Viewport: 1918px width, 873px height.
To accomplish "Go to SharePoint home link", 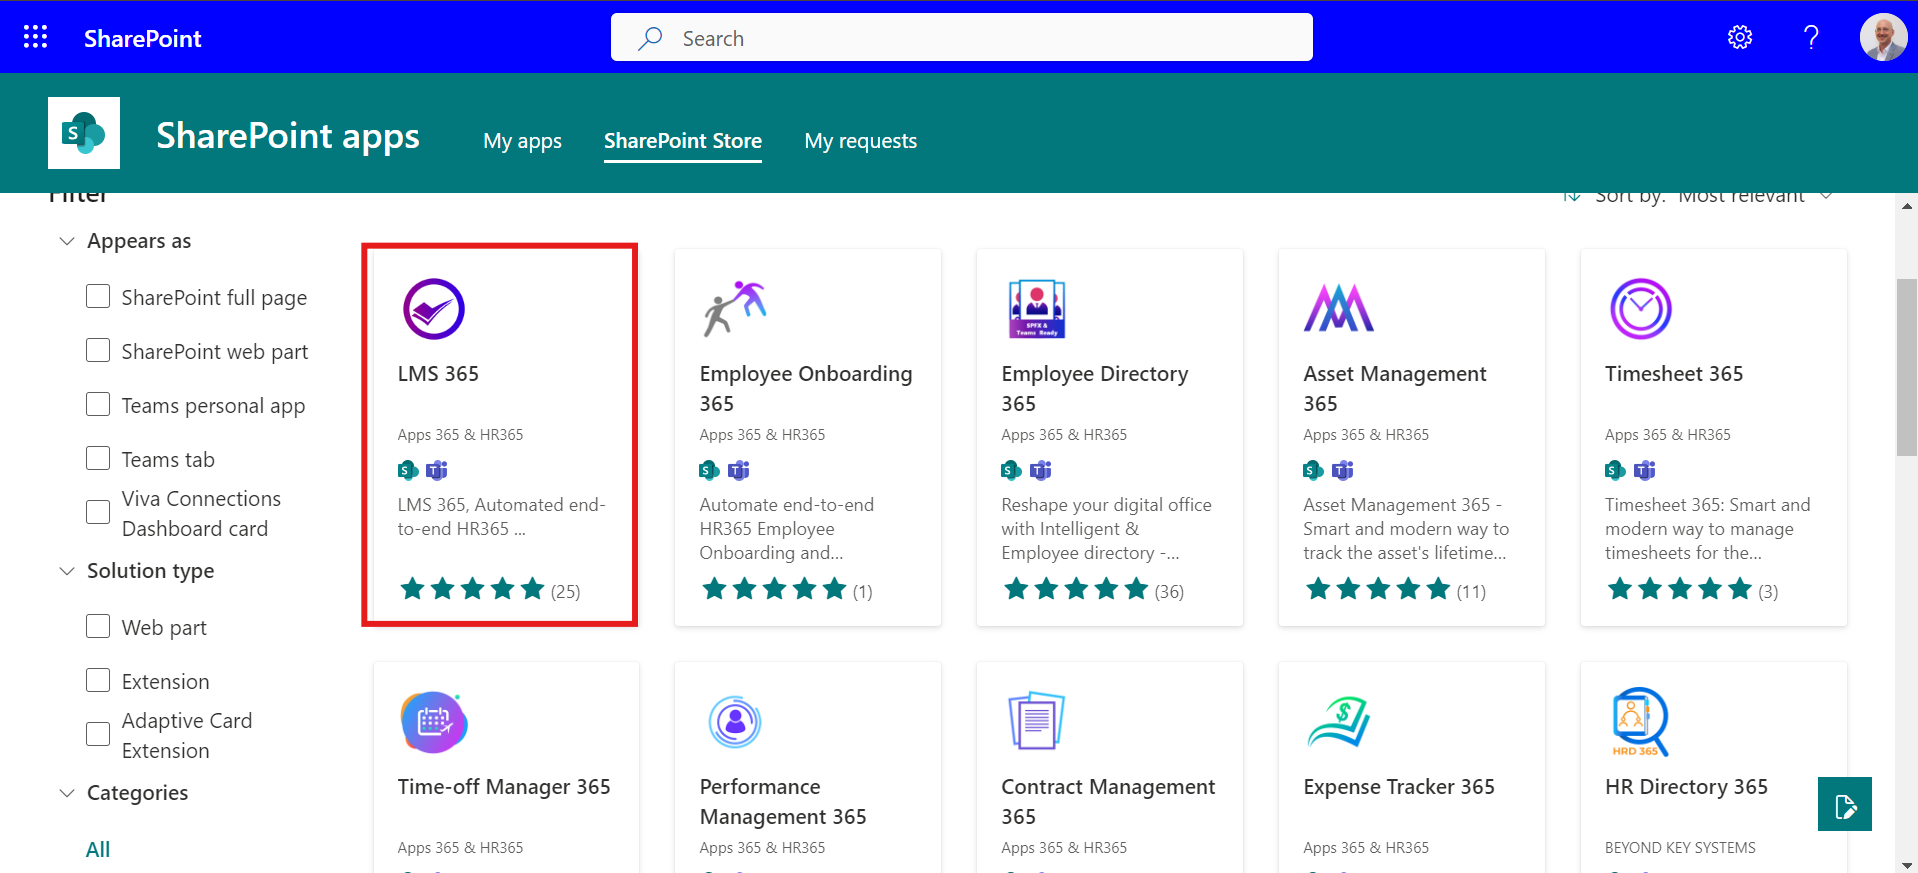I will (143, 38).
